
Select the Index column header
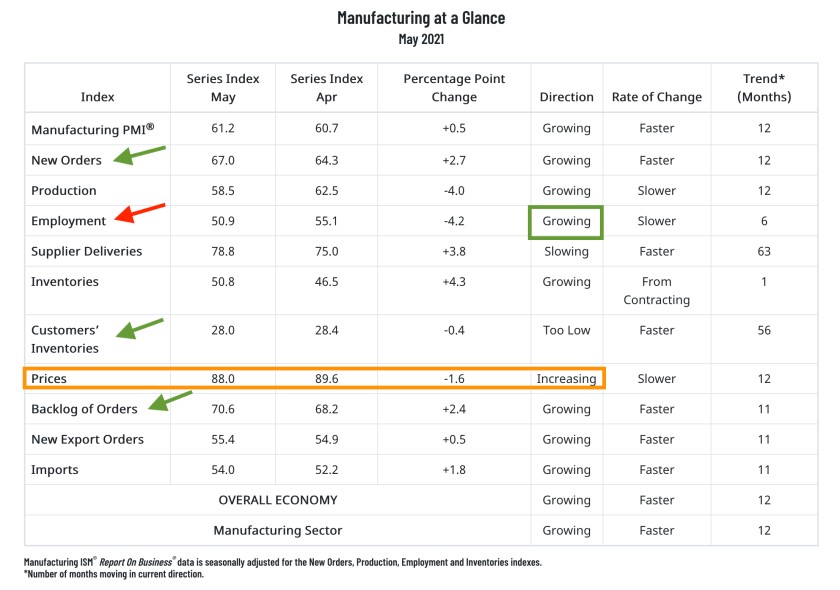point(97,97)
